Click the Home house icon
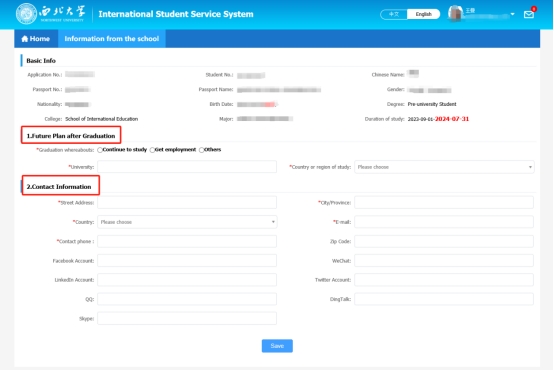 [x=24, y=39]
